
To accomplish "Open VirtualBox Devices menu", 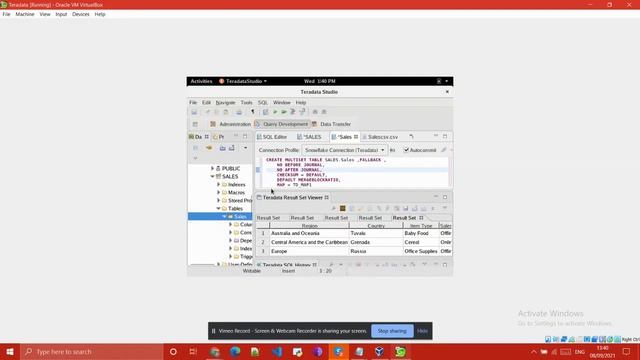I will point(80,14).
